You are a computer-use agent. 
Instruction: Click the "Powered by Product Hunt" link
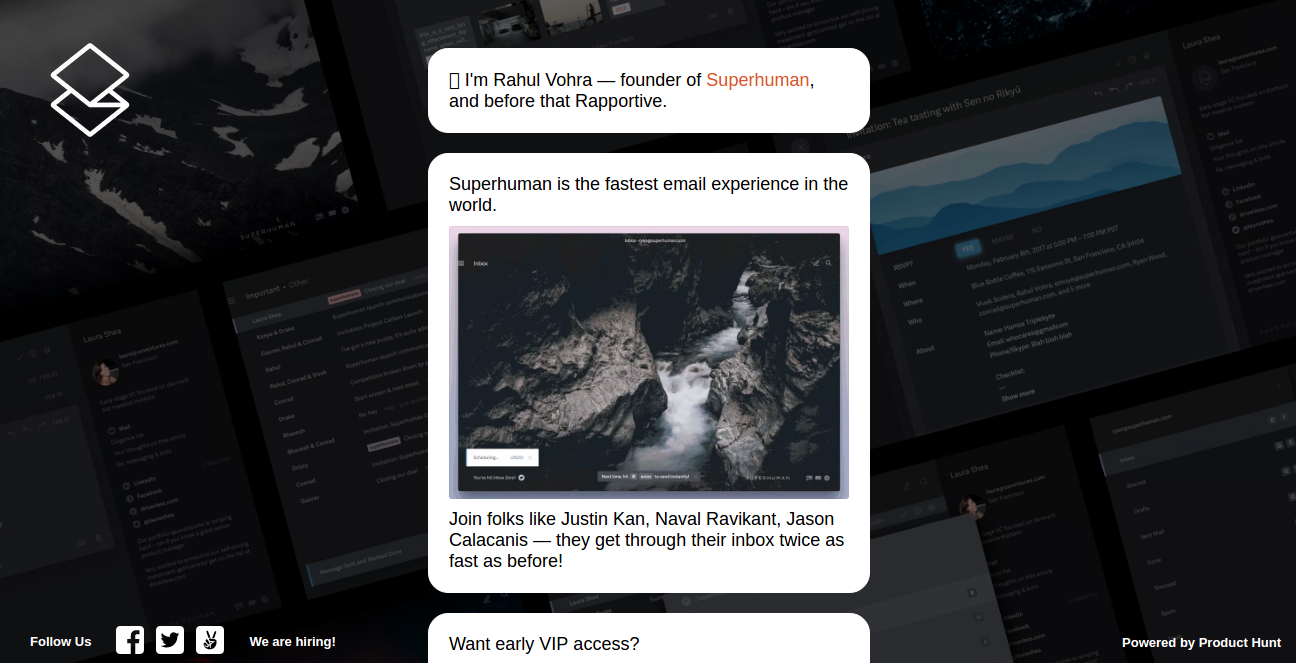[1201, 643]
